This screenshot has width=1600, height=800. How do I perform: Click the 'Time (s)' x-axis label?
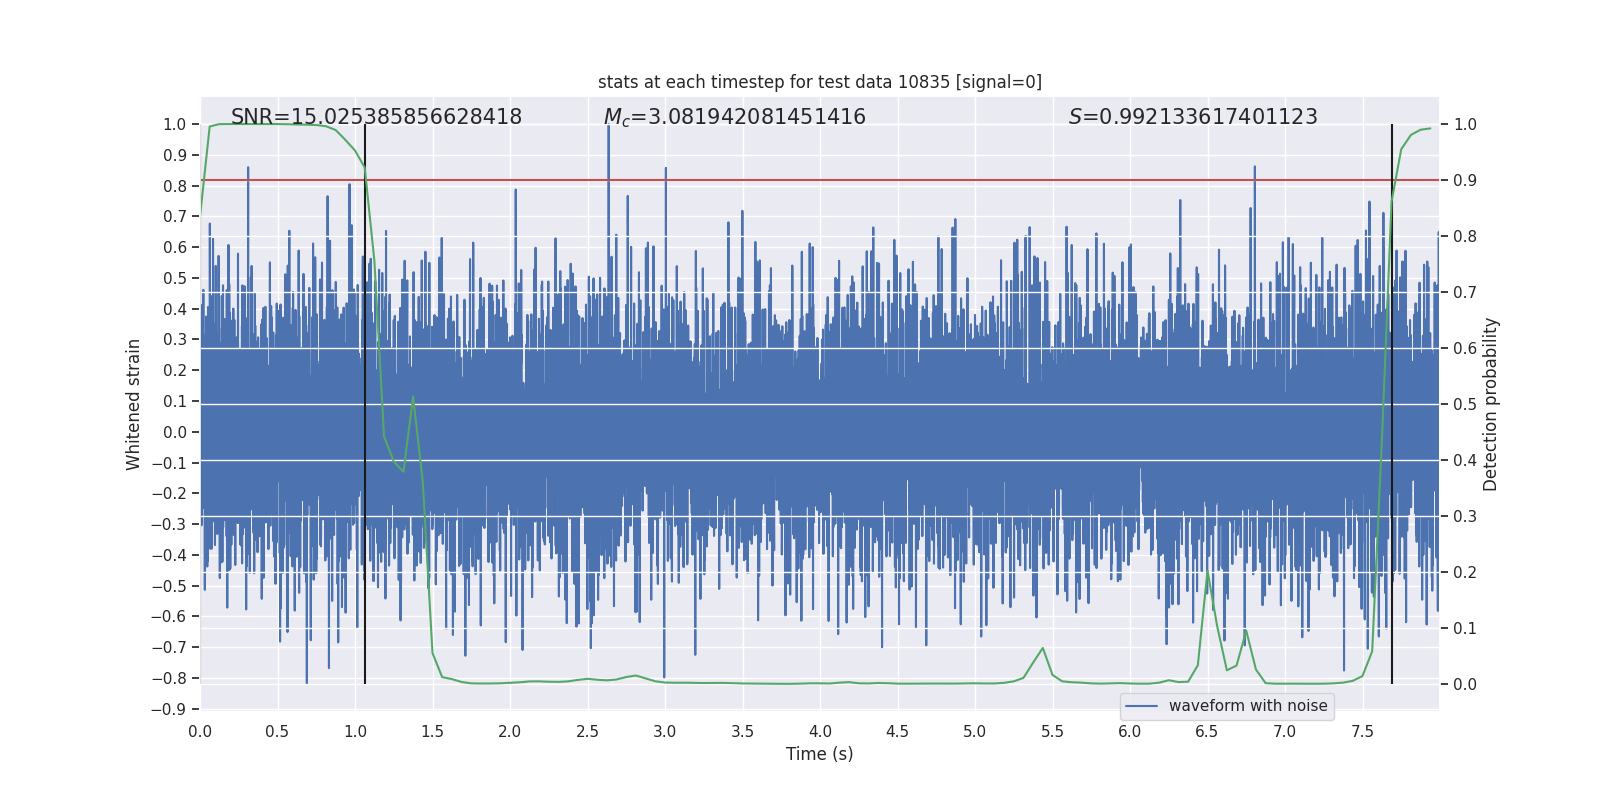819,754
